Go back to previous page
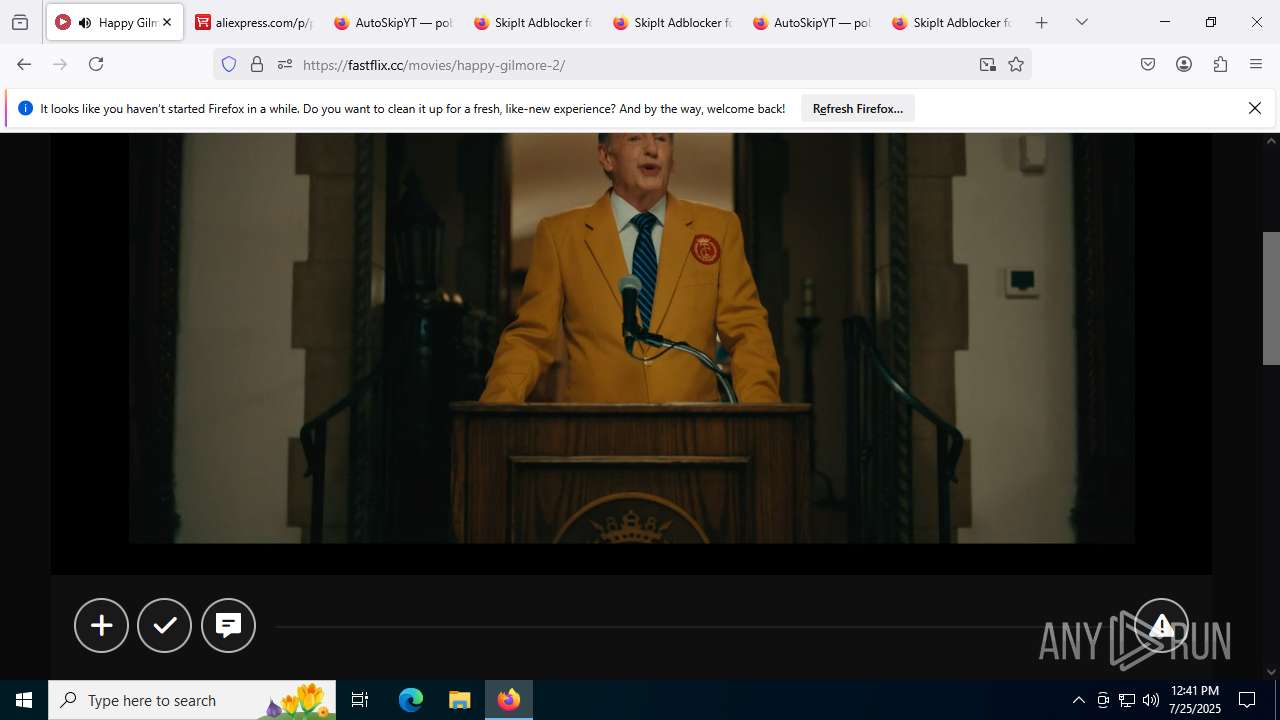 pos(24,64)
